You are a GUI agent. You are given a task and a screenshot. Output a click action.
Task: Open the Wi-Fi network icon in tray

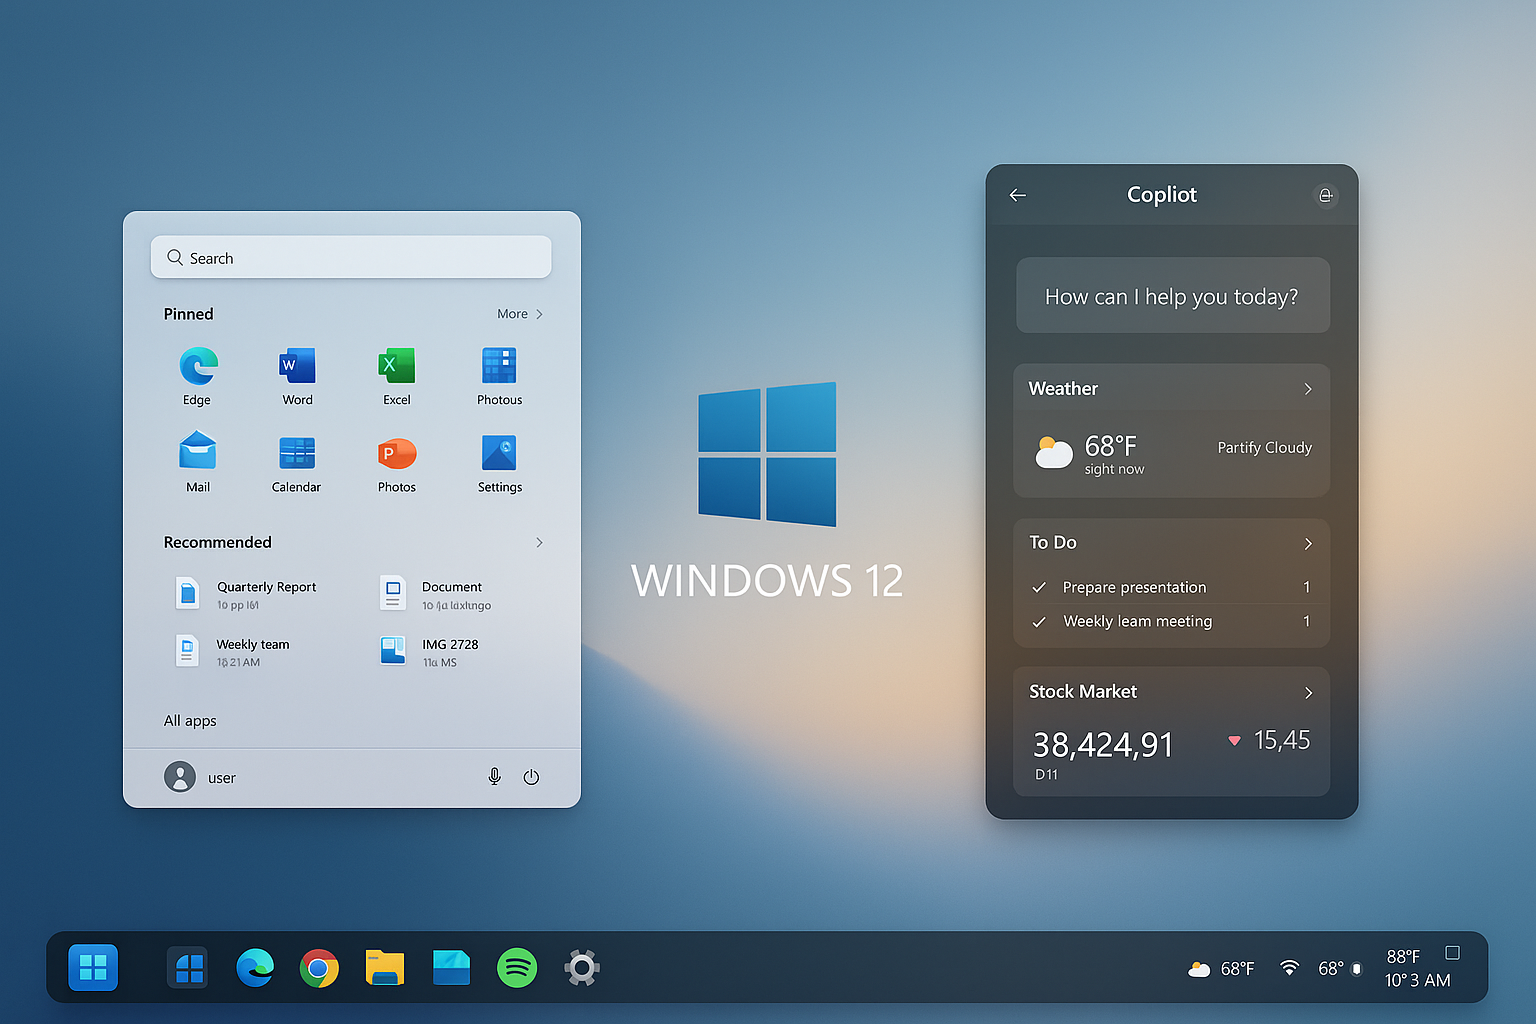1290,968
